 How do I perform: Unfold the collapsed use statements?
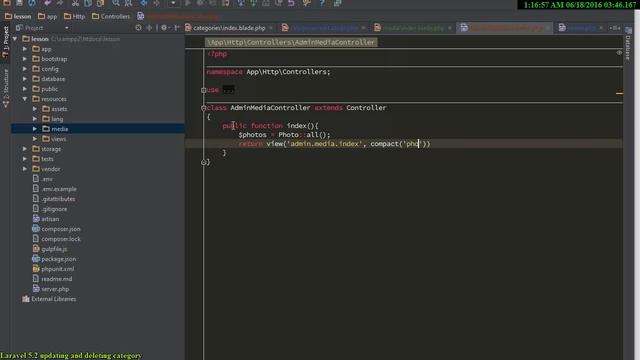[x=203, y=90]
